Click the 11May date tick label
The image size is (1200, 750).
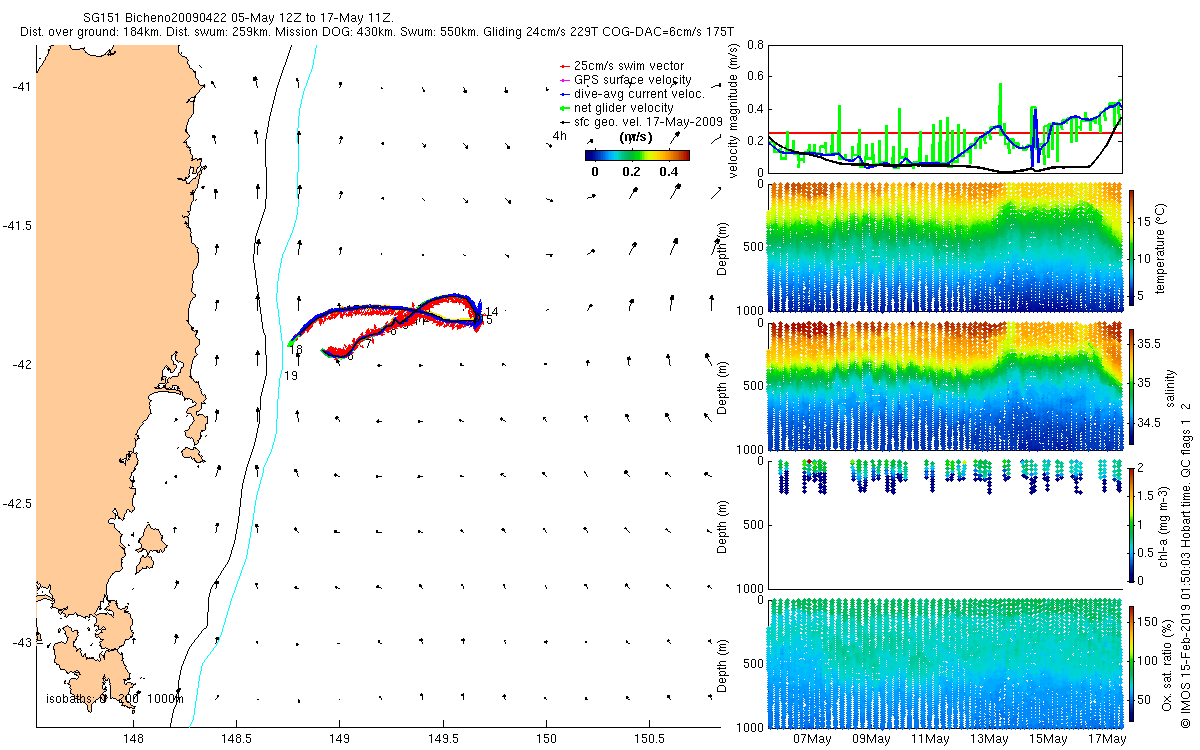coord(930,739)
